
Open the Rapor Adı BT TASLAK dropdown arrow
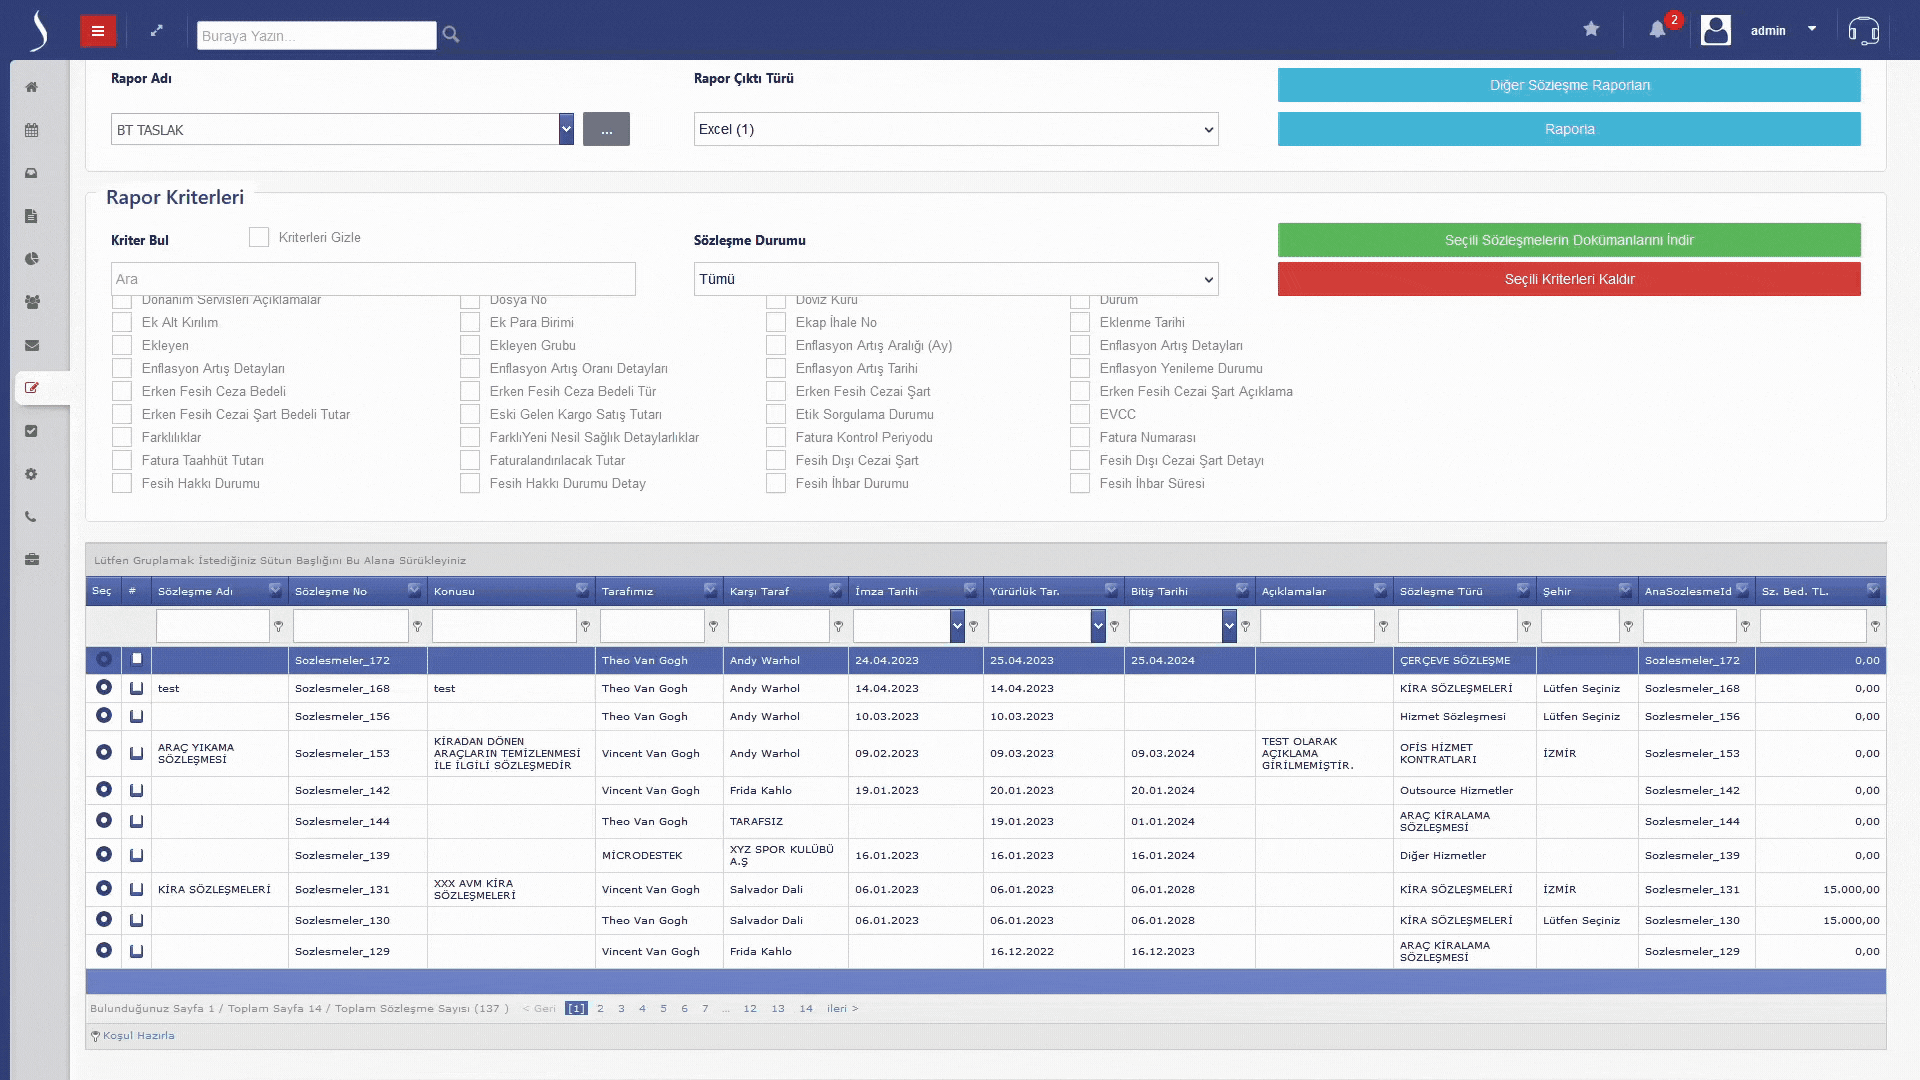(566, 129)
